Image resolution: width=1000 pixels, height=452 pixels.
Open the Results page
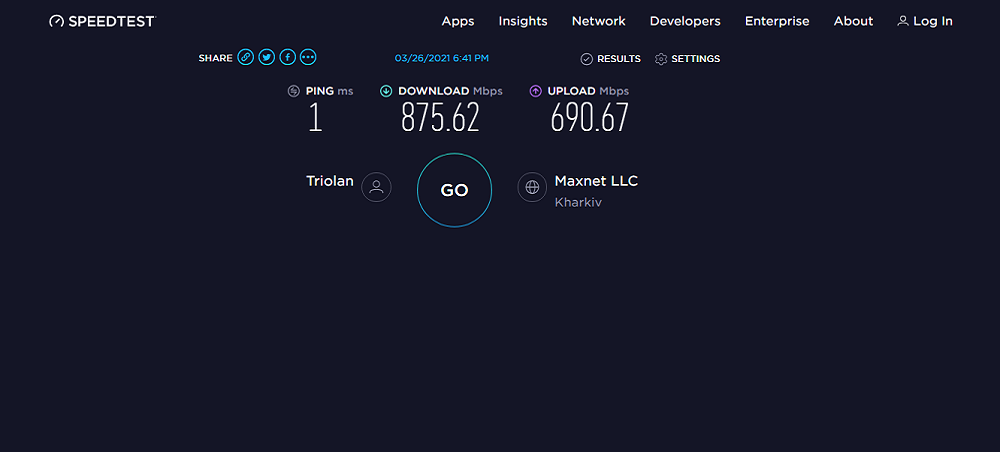tap(610, 59)
